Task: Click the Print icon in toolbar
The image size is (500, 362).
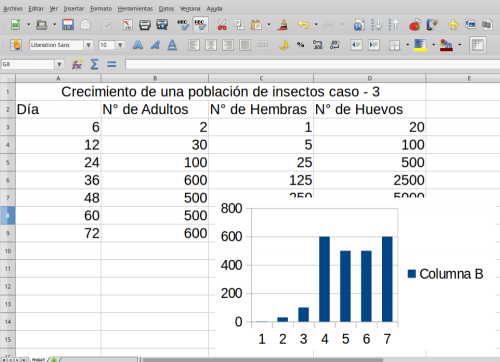Action: [x=145, y=25]
